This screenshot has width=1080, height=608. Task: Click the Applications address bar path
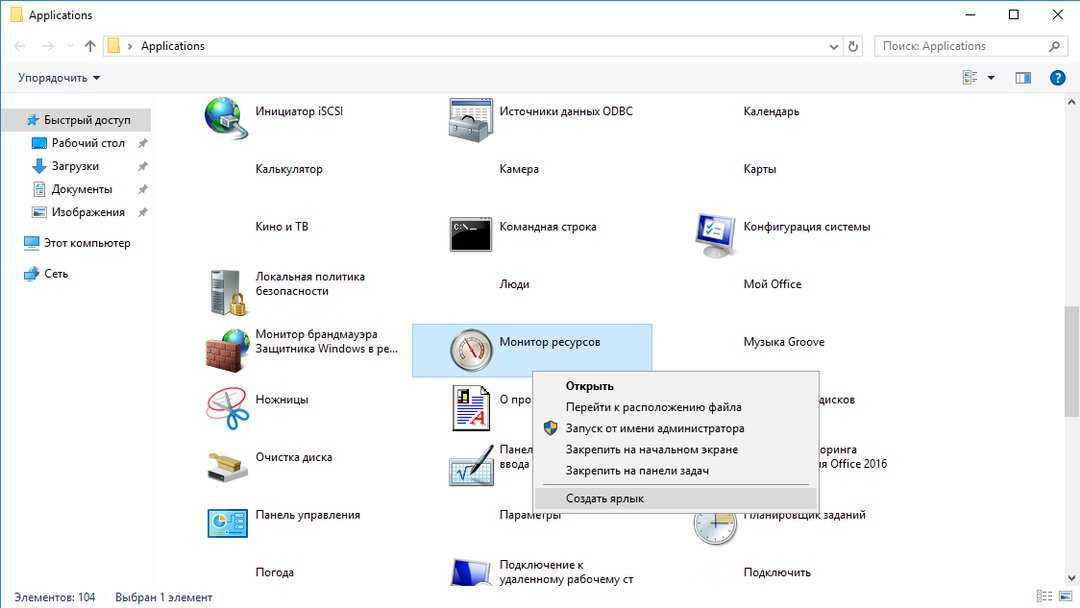(x=173, y=46)
